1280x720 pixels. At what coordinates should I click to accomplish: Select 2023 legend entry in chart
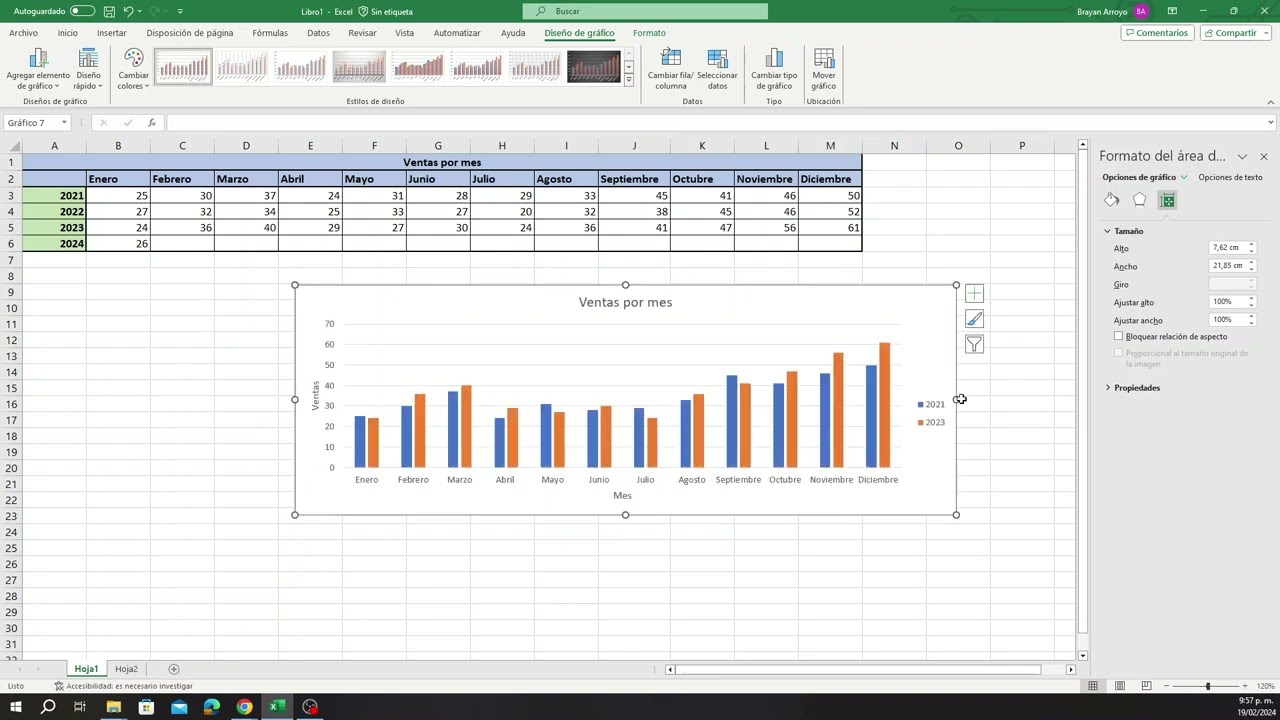point(931,422)
